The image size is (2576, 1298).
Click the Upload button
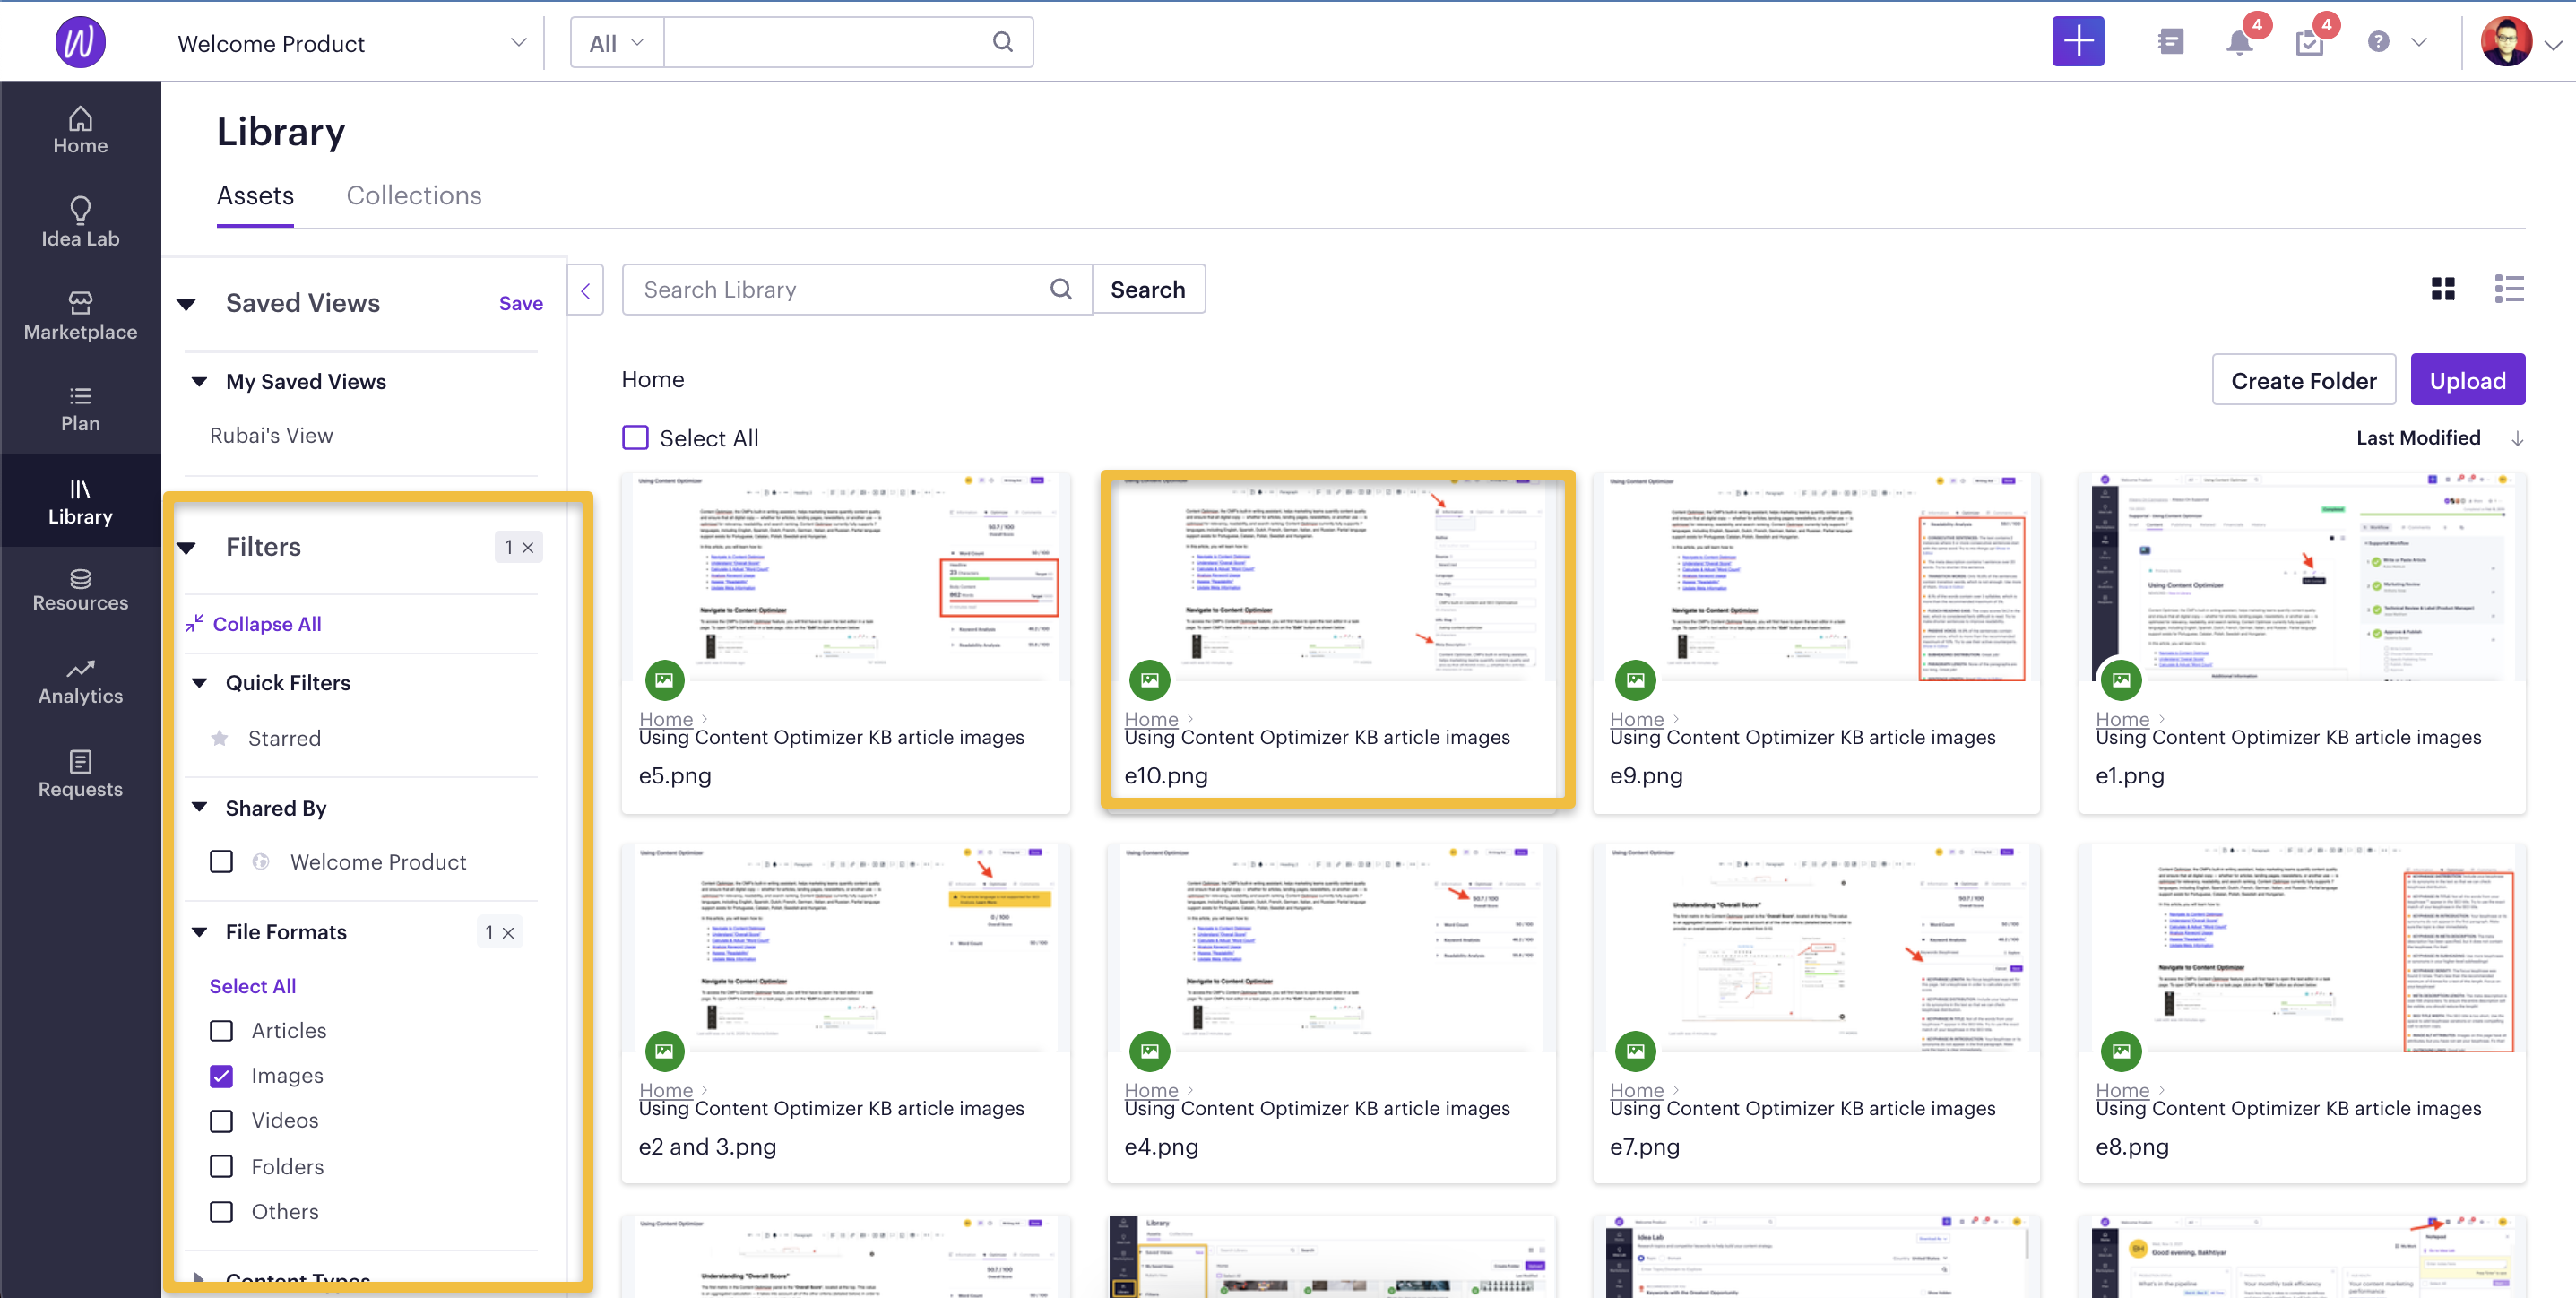coord(2467,380)
